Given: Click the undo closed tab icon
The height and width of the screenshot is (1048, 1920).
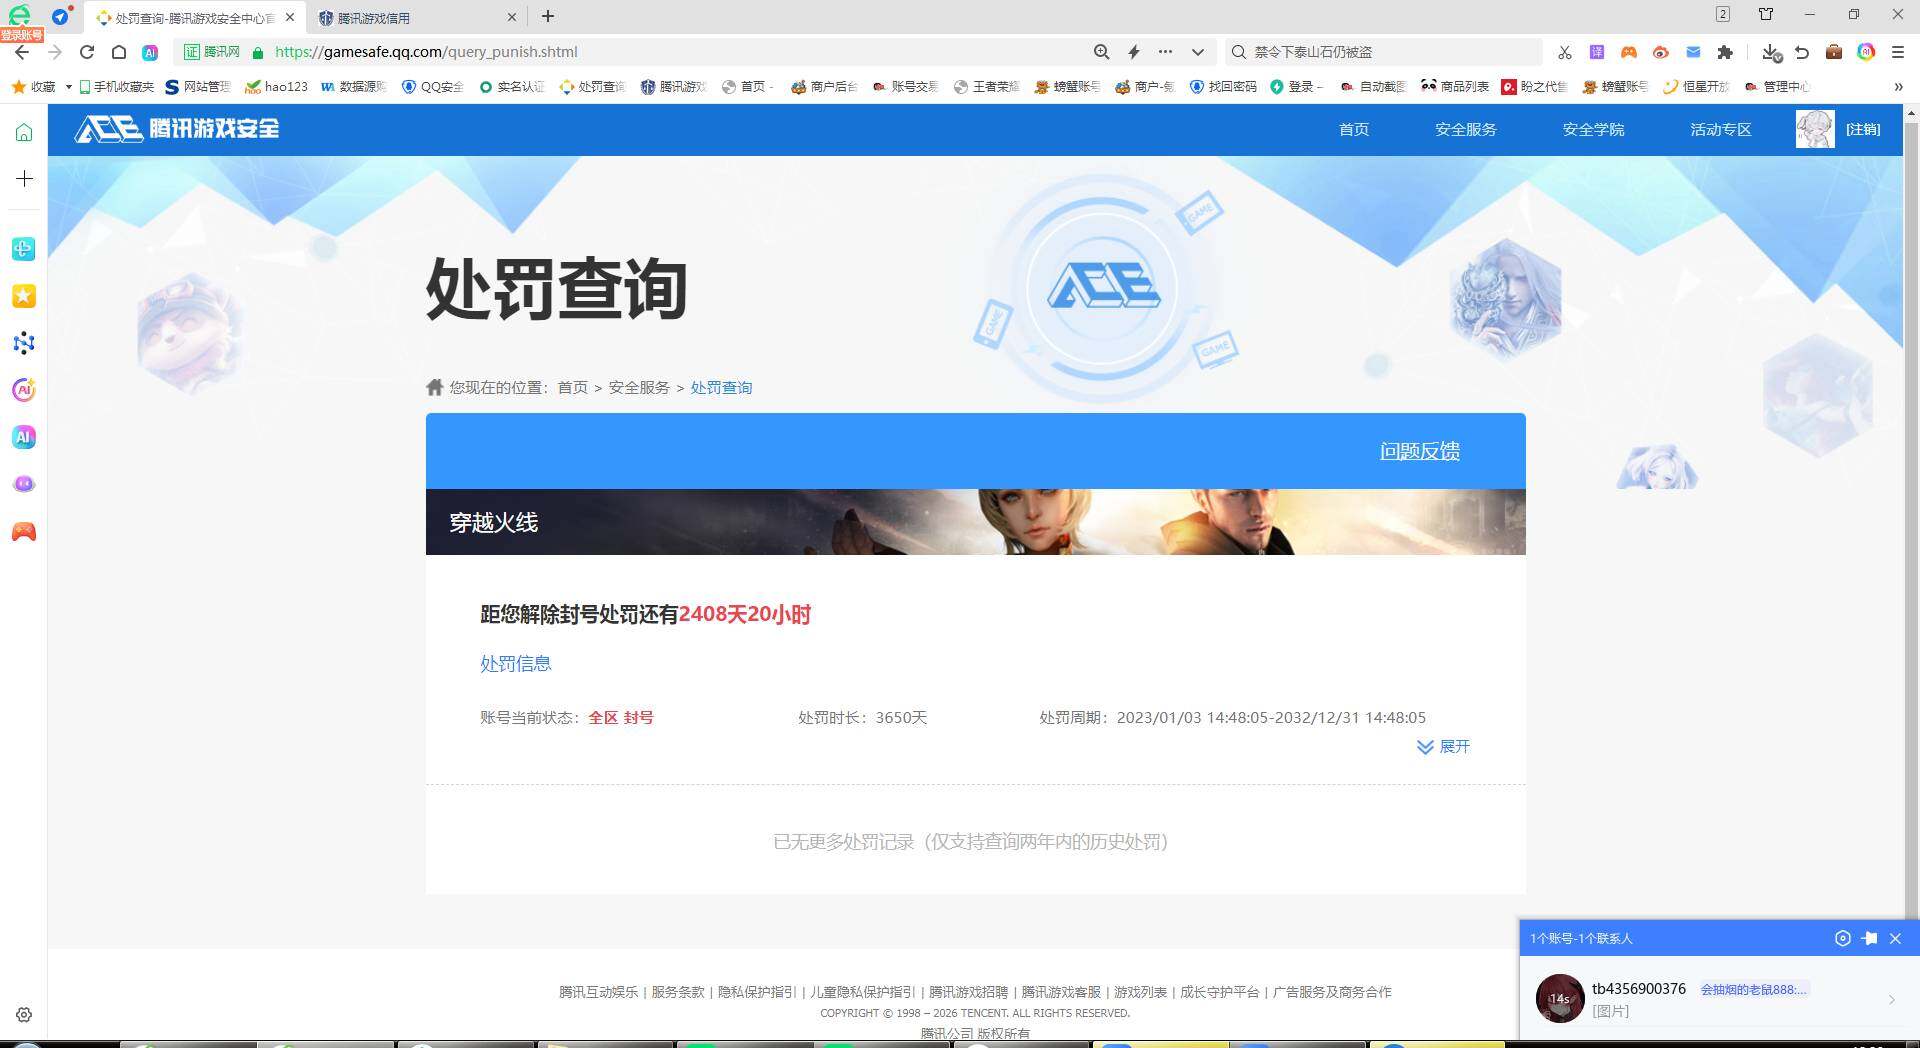Looking at the screenshot, I should pos(1802,52).
